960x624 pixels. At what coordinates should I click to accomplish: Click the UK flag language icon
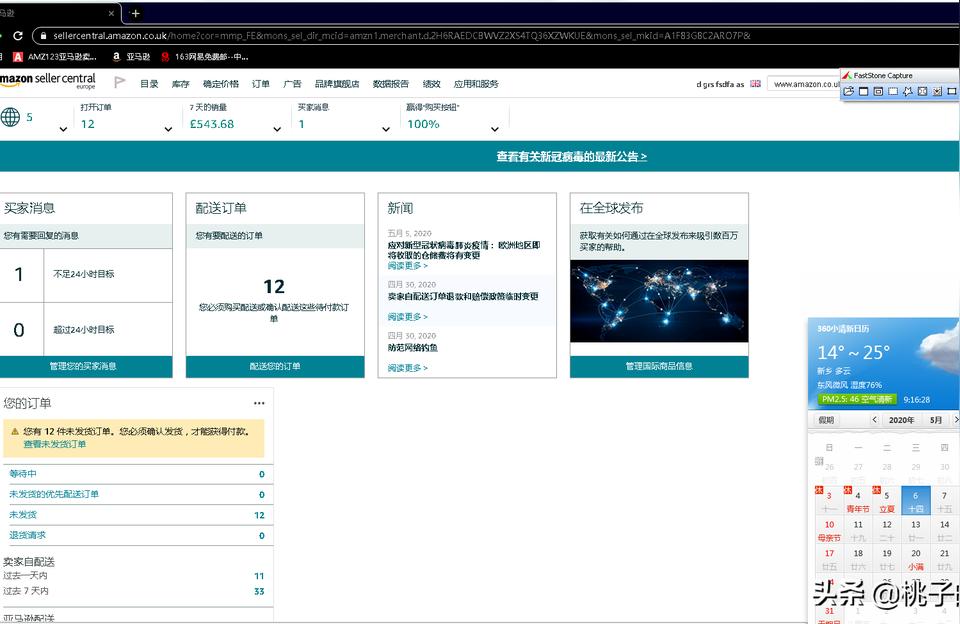(x=756, y=84)
